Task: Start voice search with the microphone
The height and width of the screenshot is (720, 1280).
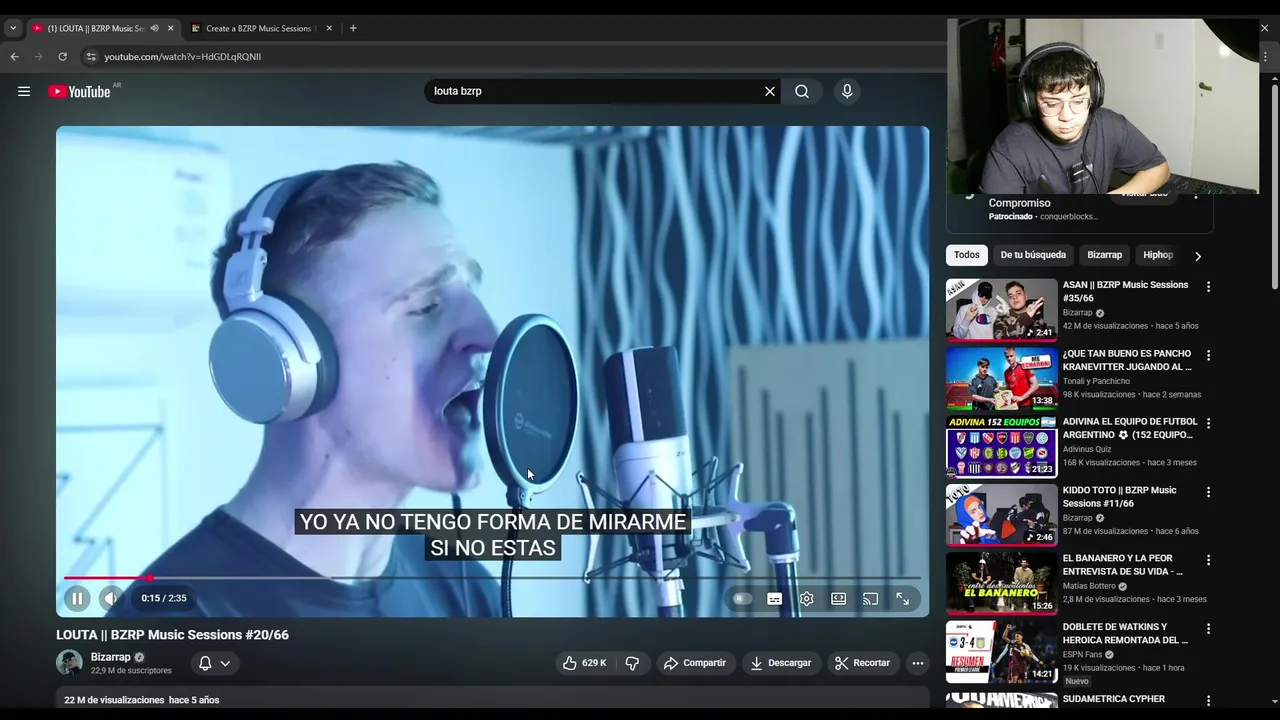Action: tap(847, 91)
